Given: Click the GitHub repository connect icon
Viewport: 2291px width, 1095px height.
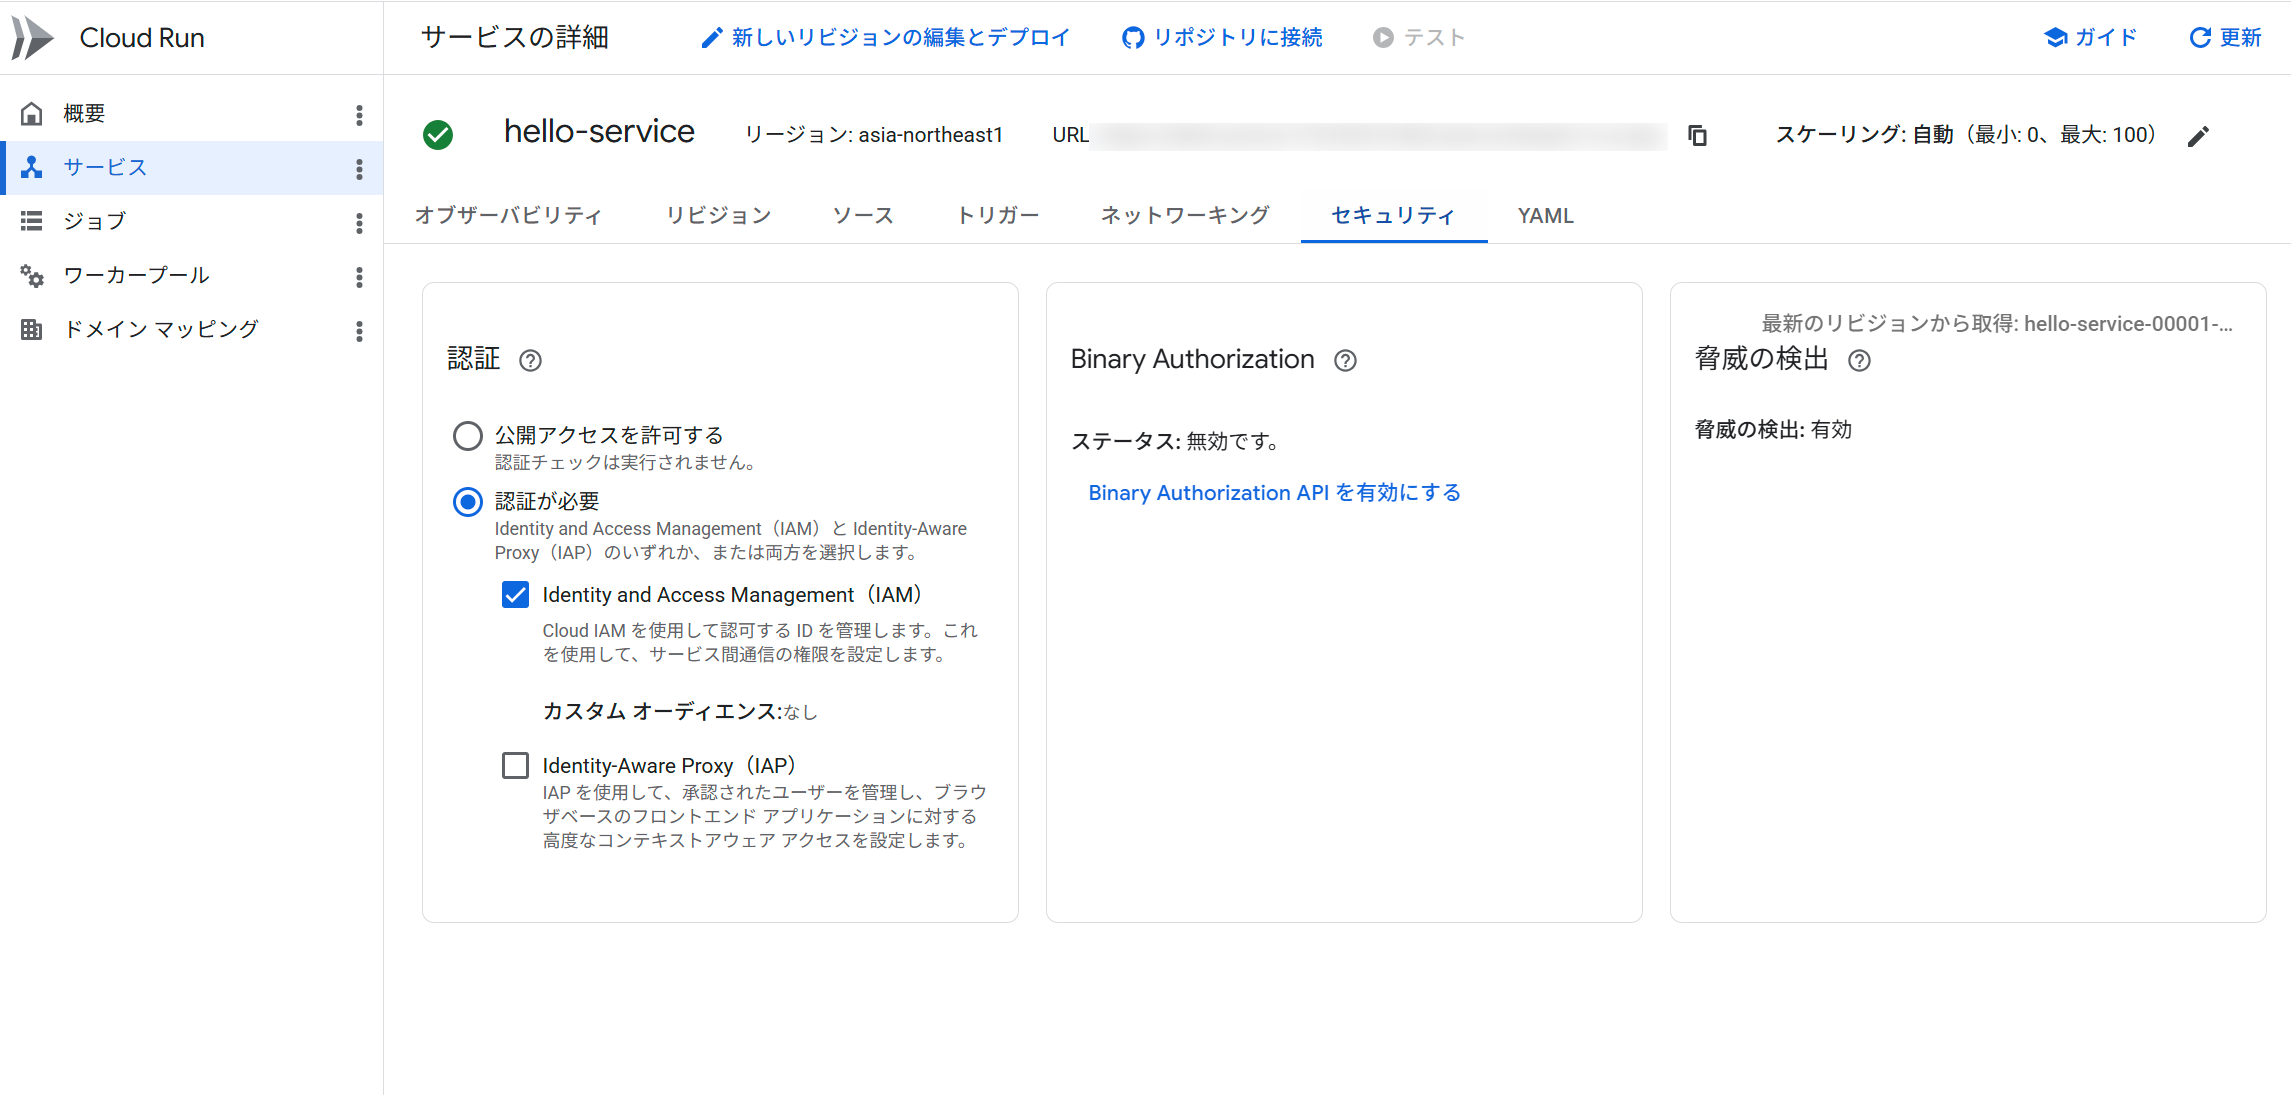Looking at the screenshot, I should coord(1133,38).
